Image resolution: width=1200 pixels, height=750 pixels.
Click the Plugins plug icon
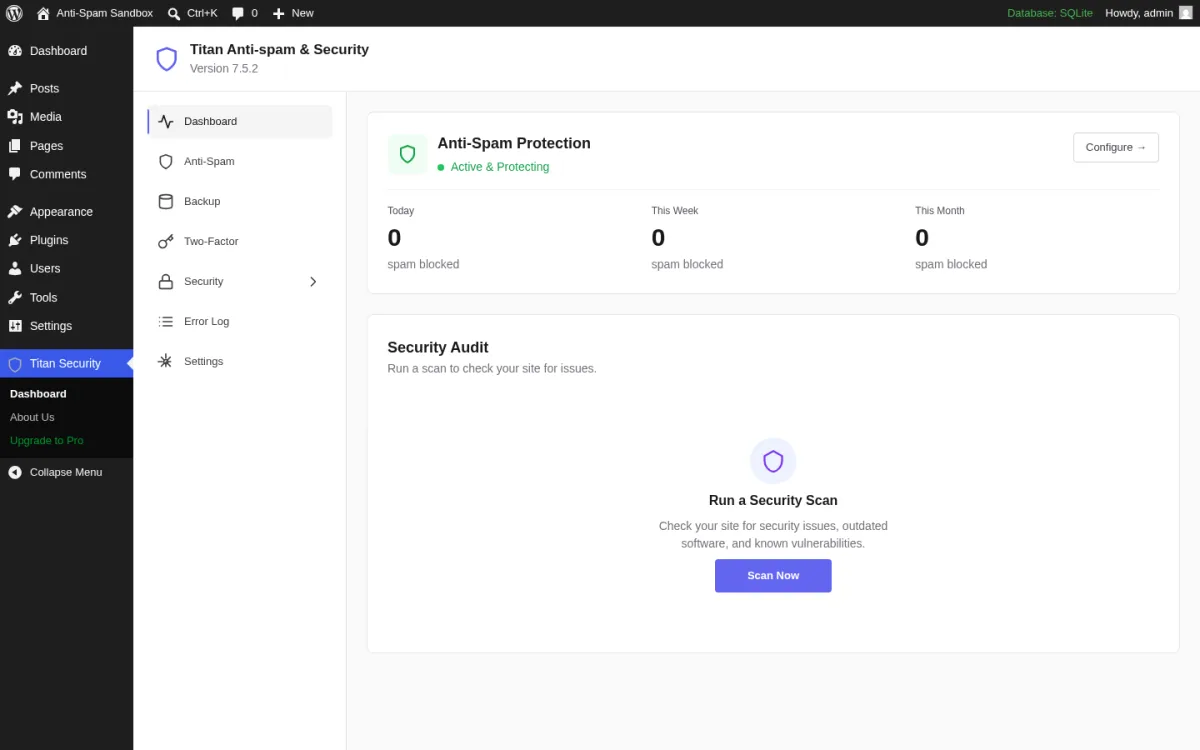[15, 240]
